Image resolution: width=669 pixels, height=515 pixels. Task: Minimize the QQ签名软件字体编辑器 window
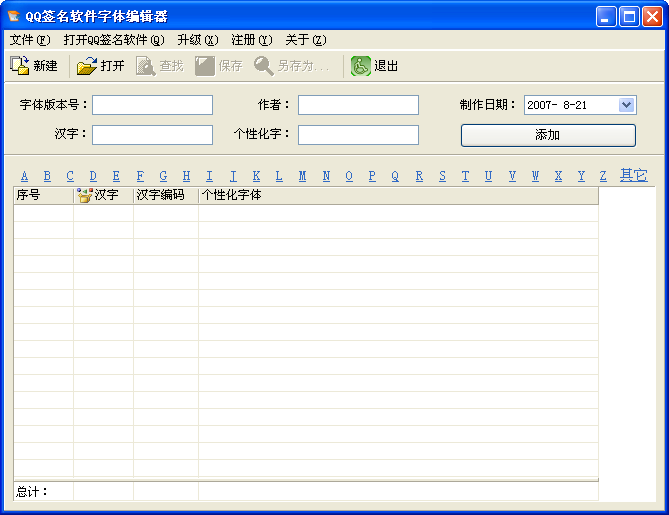(606, 17)
